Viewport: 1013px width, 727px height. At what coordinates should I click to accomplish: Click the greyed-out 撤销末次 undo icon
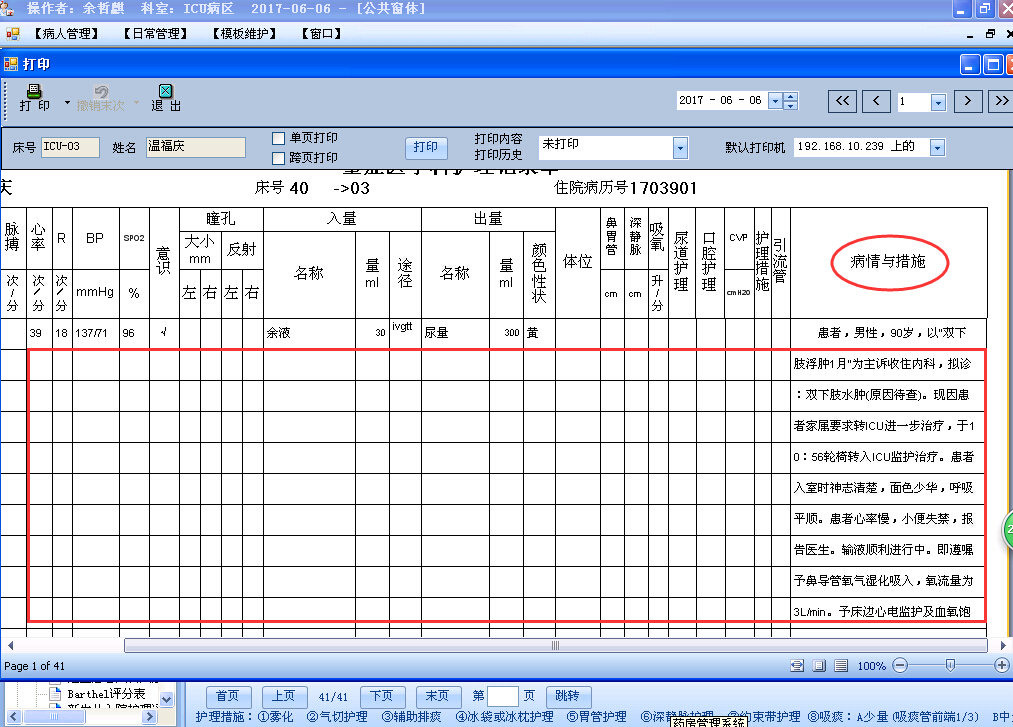point(101,91)
